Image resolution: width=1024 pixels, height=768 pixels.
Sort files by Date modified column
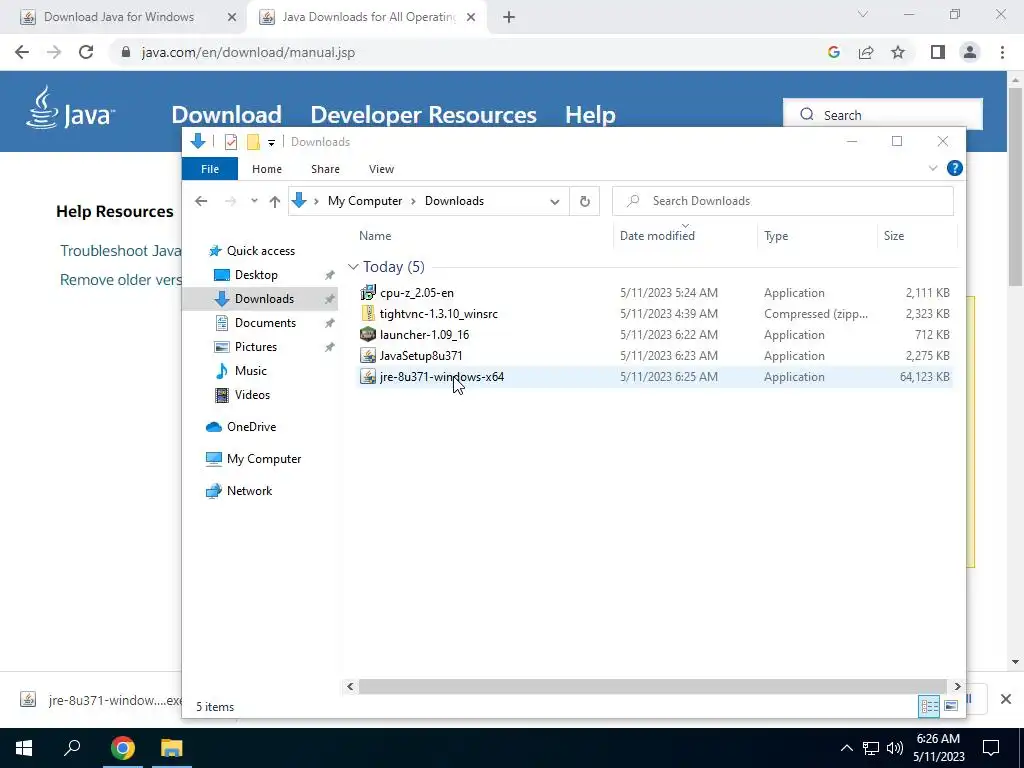657,236
